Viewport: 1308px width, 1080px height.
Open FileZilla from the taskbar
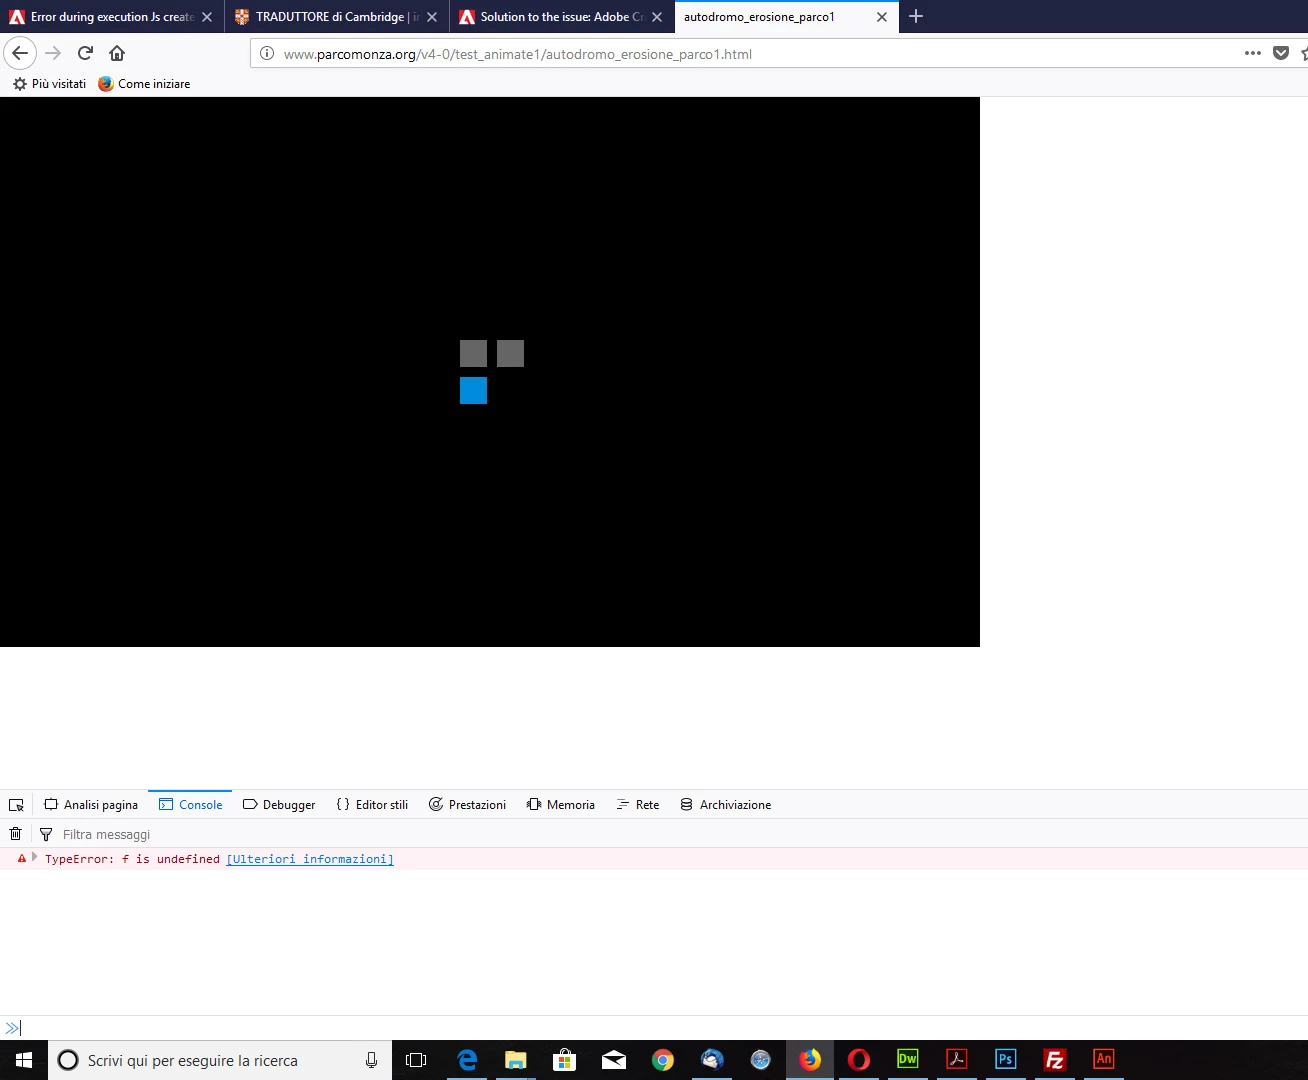point(1054,1059)
